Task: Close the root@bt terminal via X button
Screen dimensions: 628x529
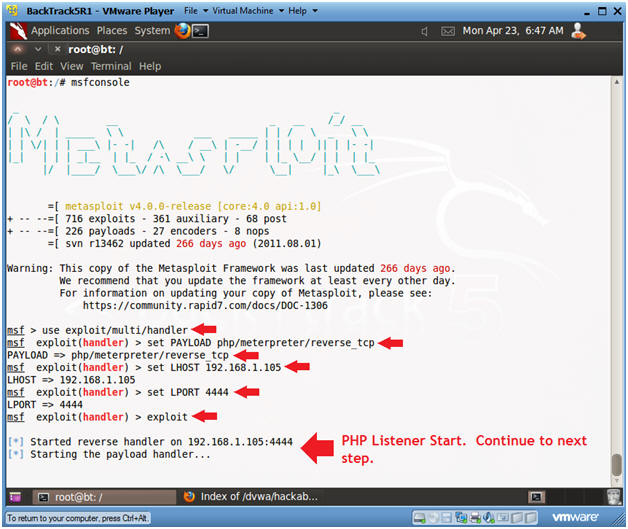Action: click(x=57, y=49)
